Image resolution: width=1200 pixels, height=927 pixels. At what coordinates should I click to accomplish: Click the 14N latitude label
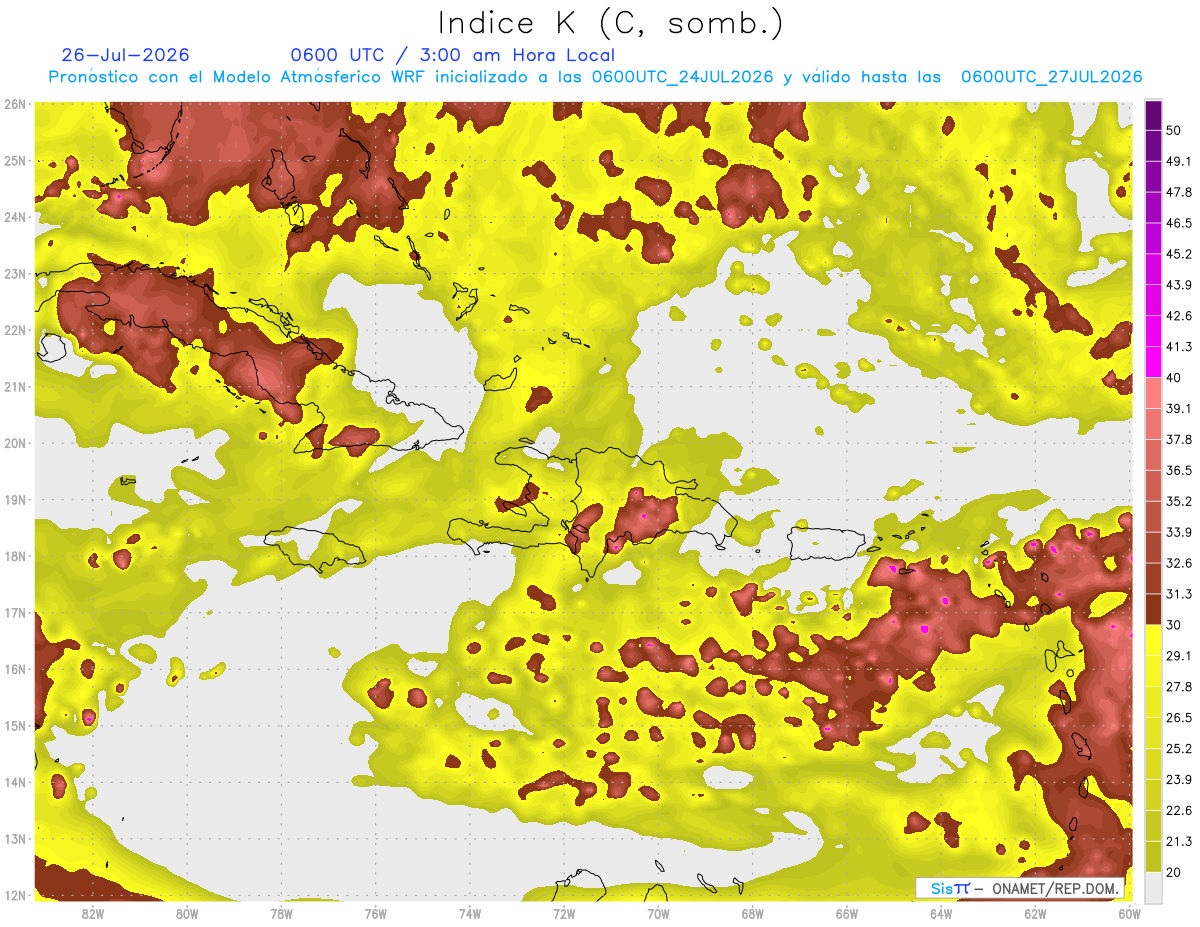15,782
